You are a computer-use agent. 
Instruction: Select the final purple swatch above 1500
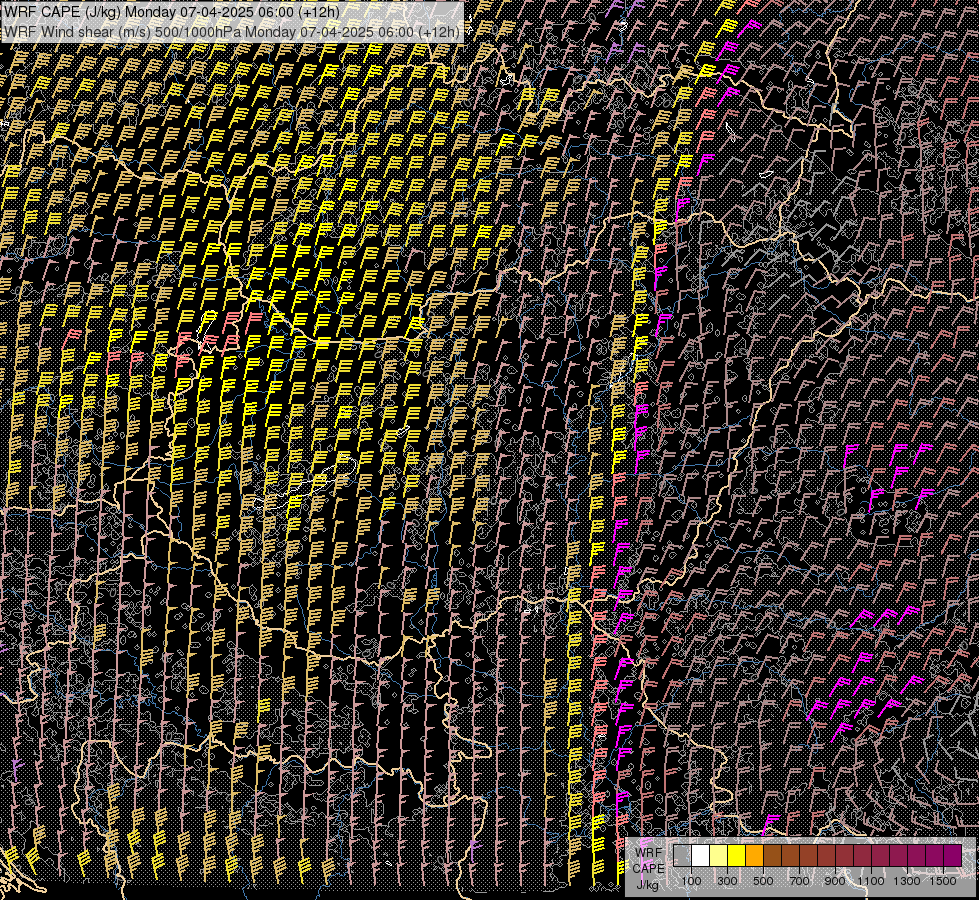[x=952, y=855]
